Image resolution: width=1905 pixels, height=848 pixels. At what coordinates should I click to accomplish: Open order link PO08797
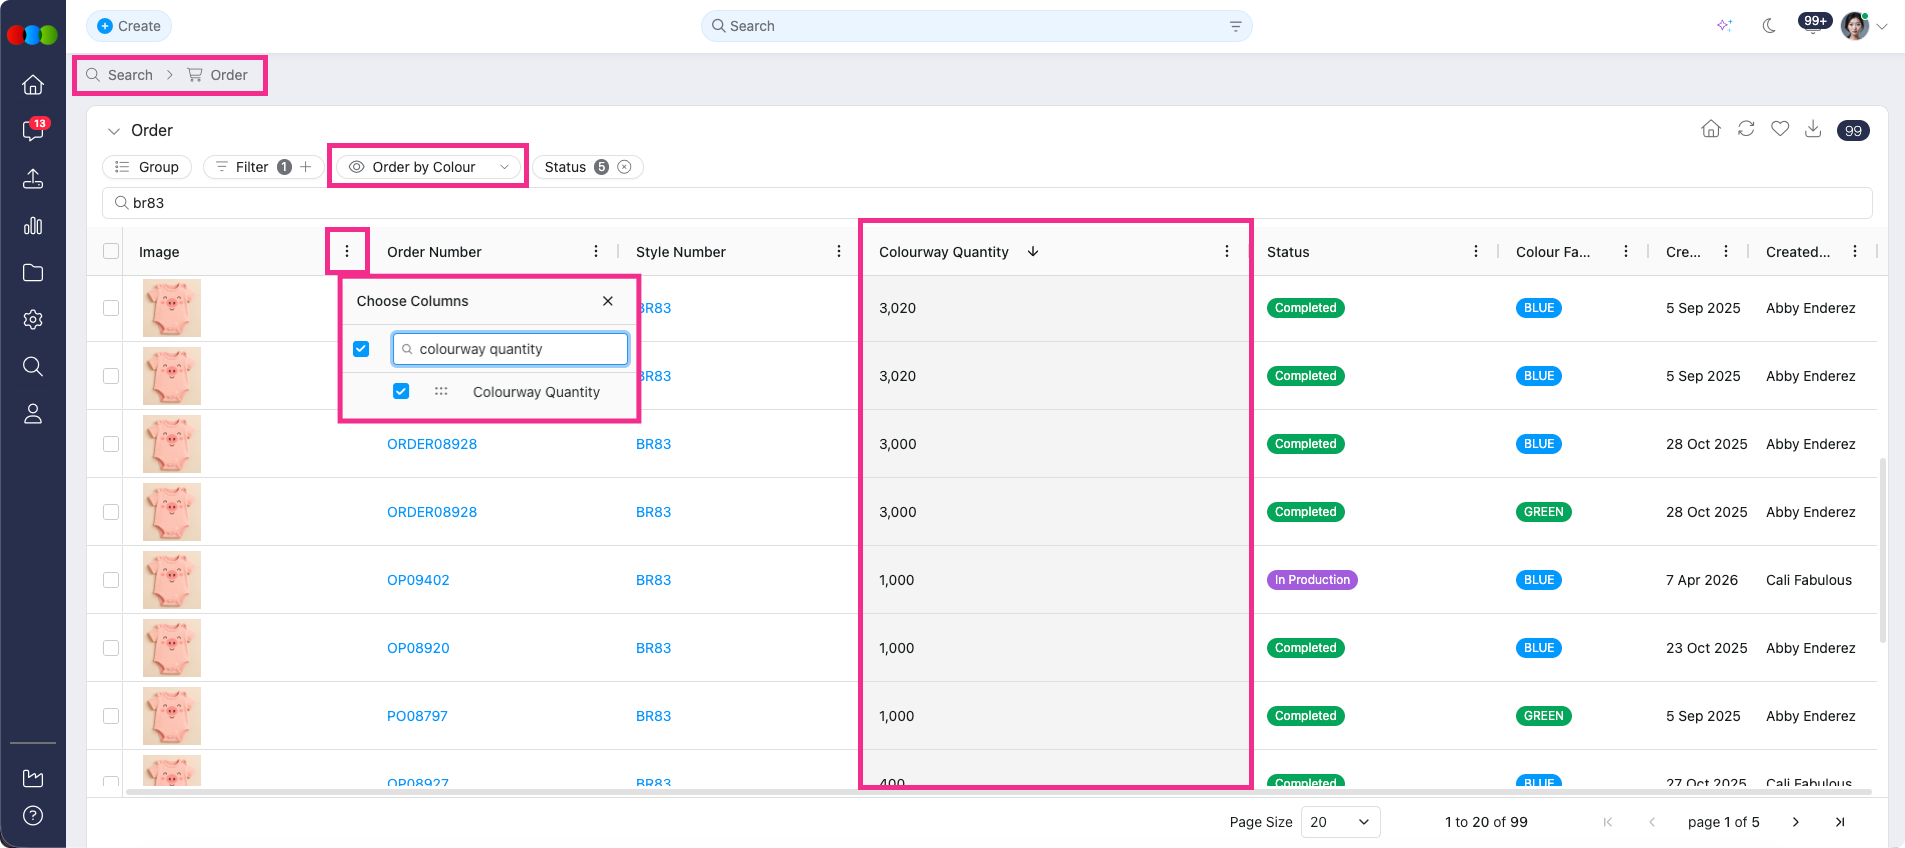(417, 716)
